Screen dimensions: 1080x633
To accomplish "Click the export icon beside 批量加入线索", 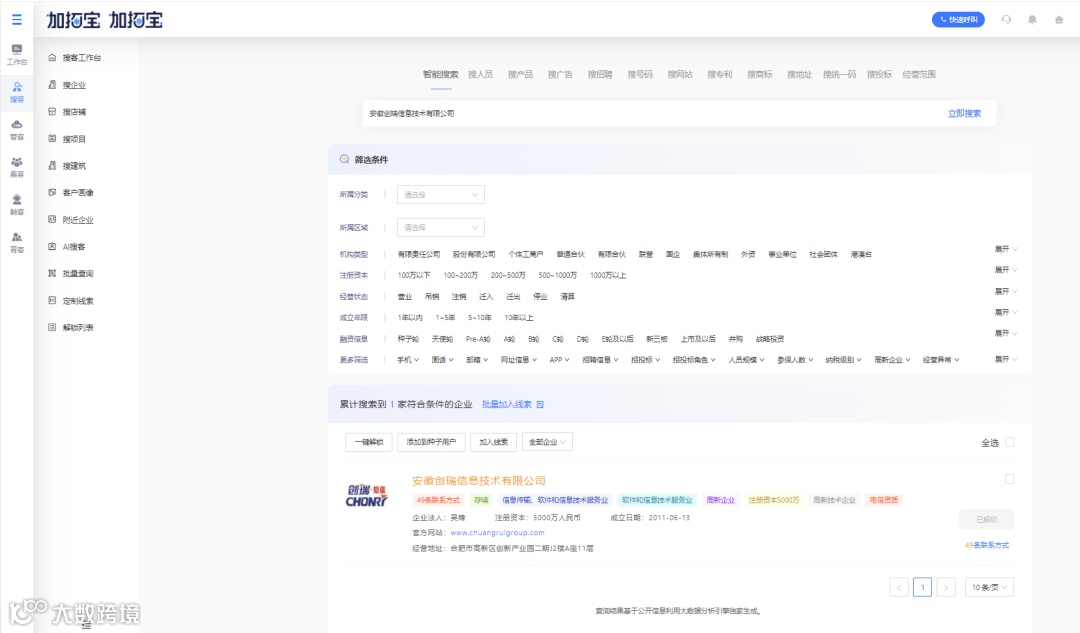I will click(540, 404).
